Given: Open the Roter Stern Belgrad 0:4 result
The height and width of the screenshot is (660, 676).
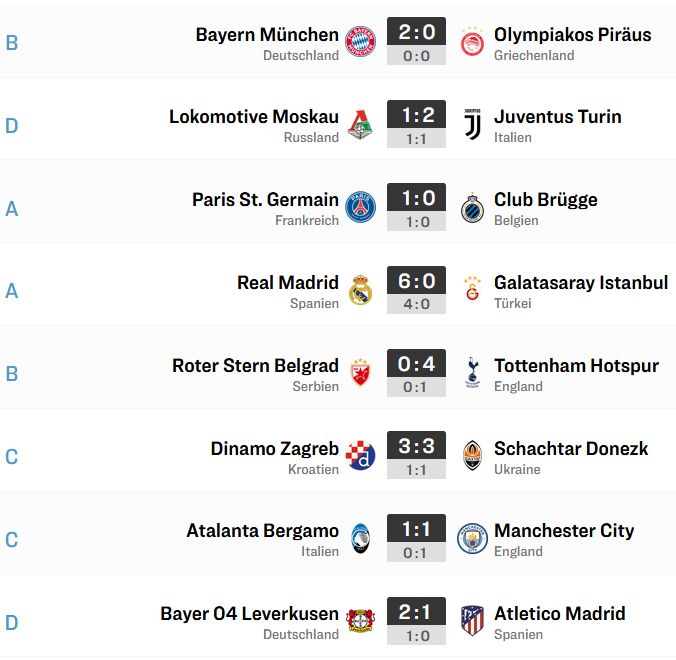Looking at the screenshot, I should [416, 373].
